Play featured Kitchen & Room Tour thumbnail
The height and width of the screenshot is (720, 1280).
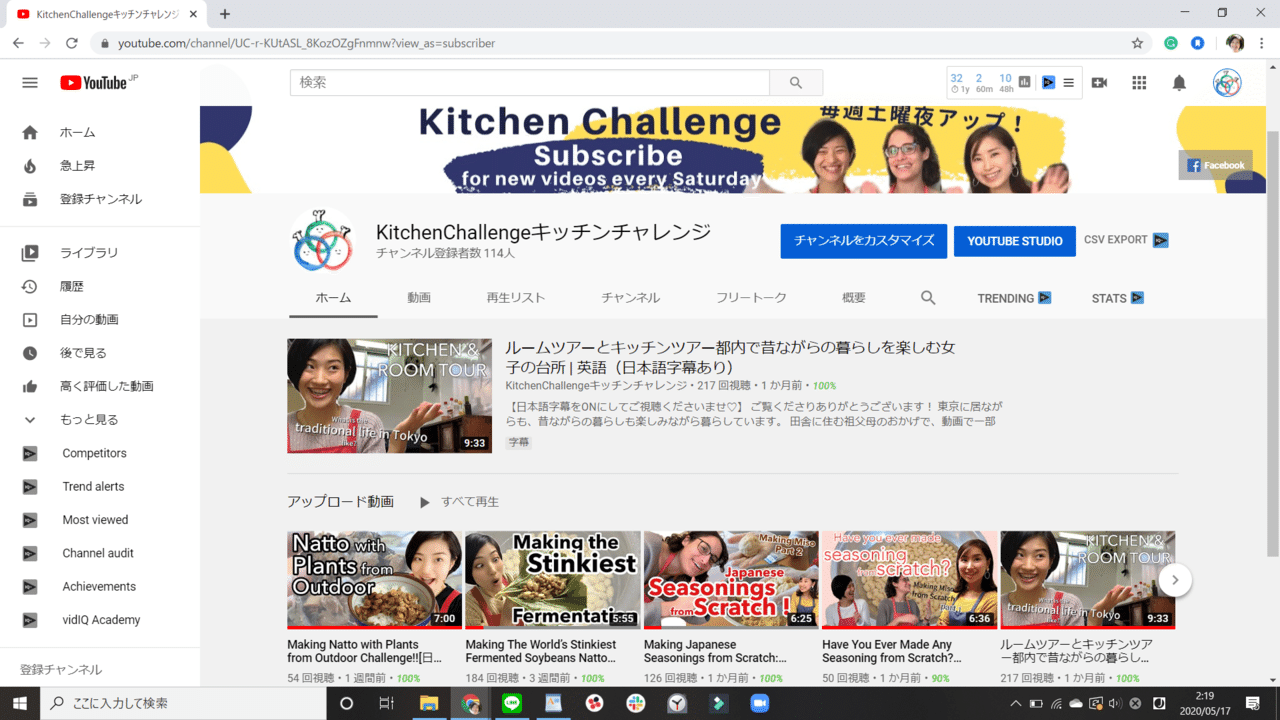click(x=390, y=396)
